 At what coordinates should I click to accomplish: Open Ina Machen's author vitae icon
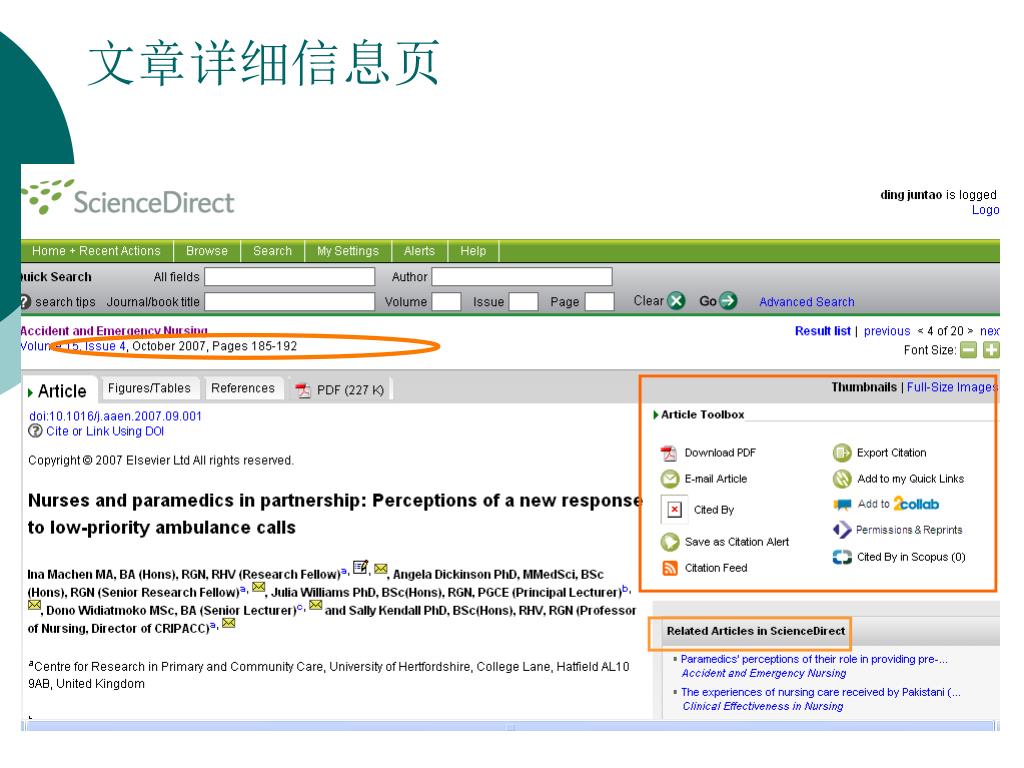pyautogui.click(x=360, y=567)
